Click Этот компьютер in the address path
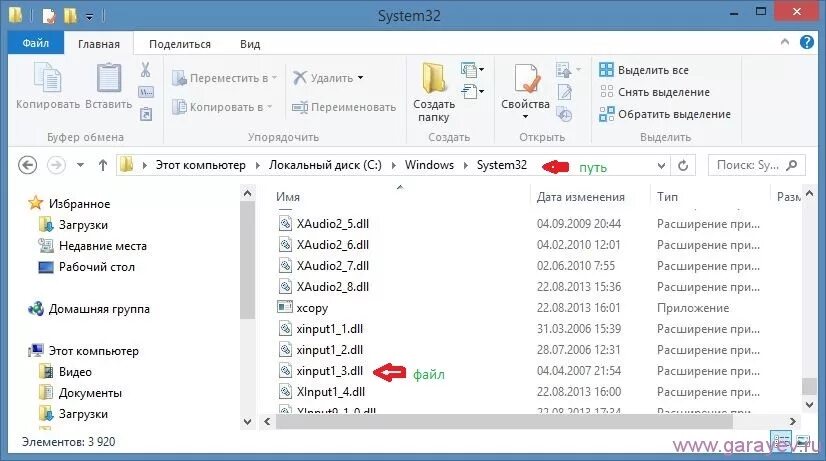Screen dimensions: 826x461 (200, 165)
